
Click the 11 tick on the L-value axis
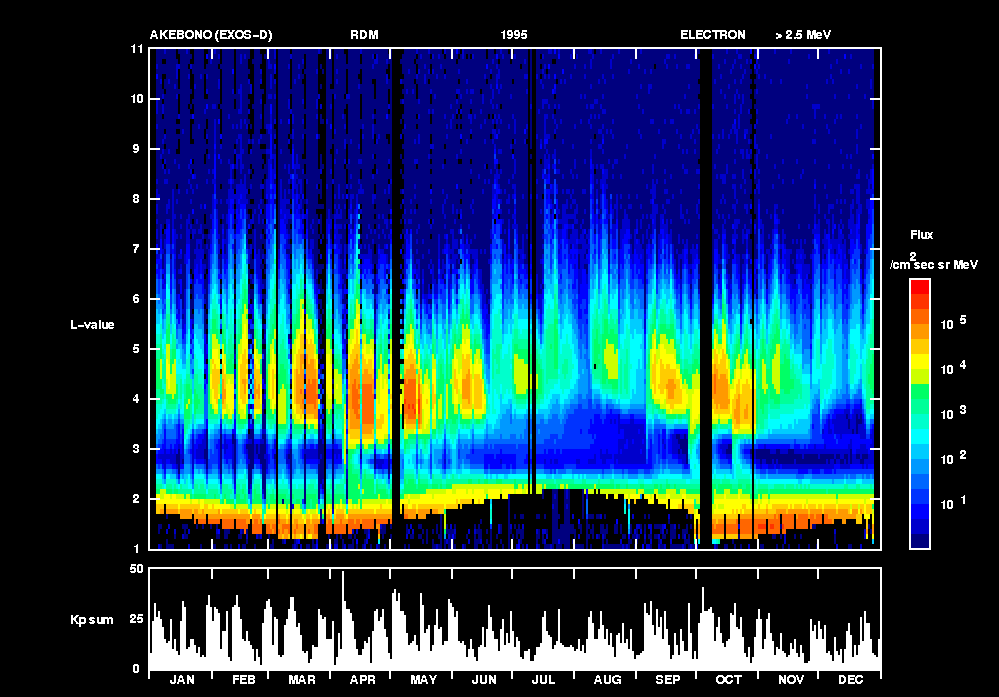click(x=137, y=49)
